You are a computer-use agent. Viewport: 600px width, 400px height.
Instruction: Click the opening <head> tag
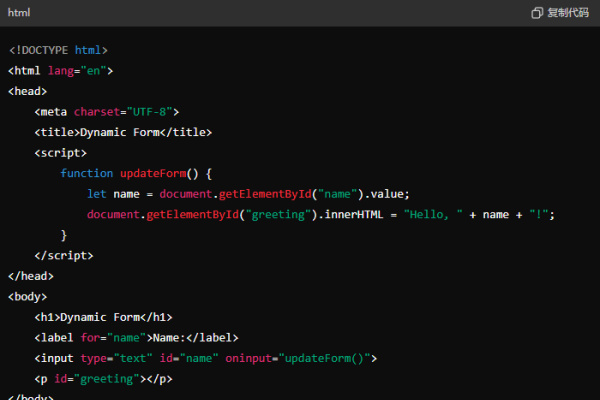pyautogui.click(x=27, y=91)
